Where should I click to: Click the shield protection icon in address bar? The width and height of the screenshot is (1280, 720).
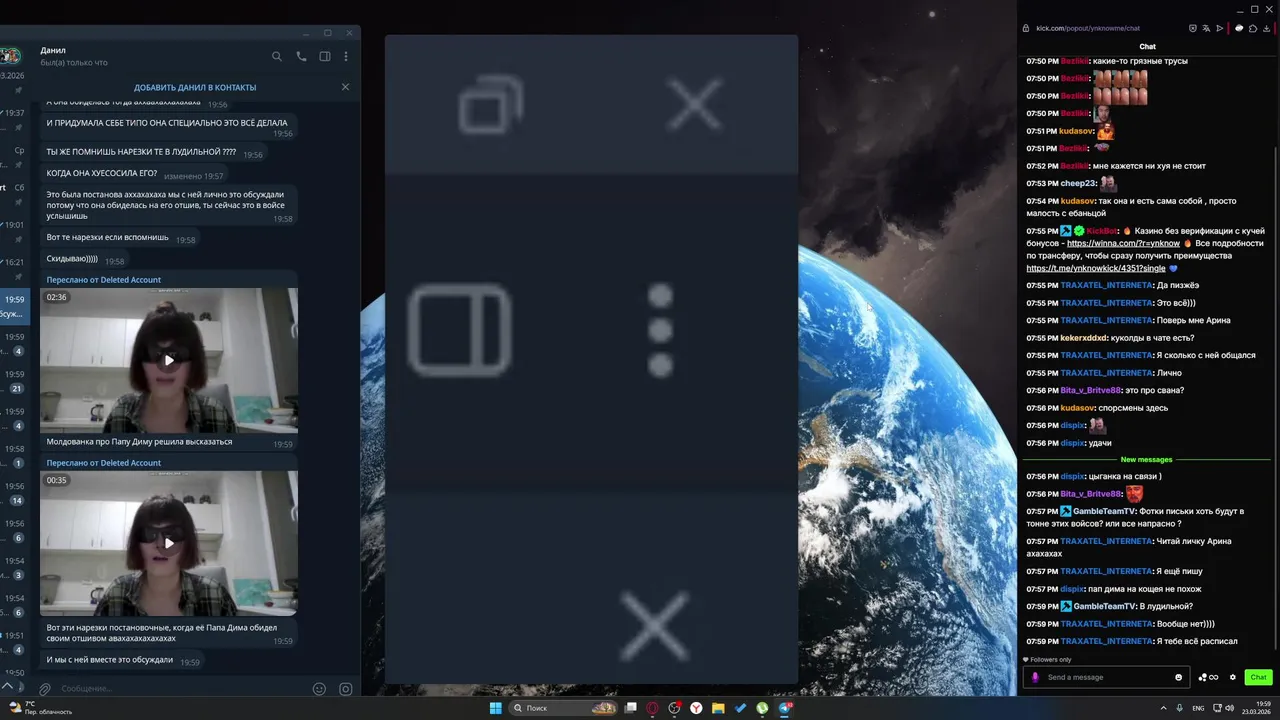pos(1192,28)
